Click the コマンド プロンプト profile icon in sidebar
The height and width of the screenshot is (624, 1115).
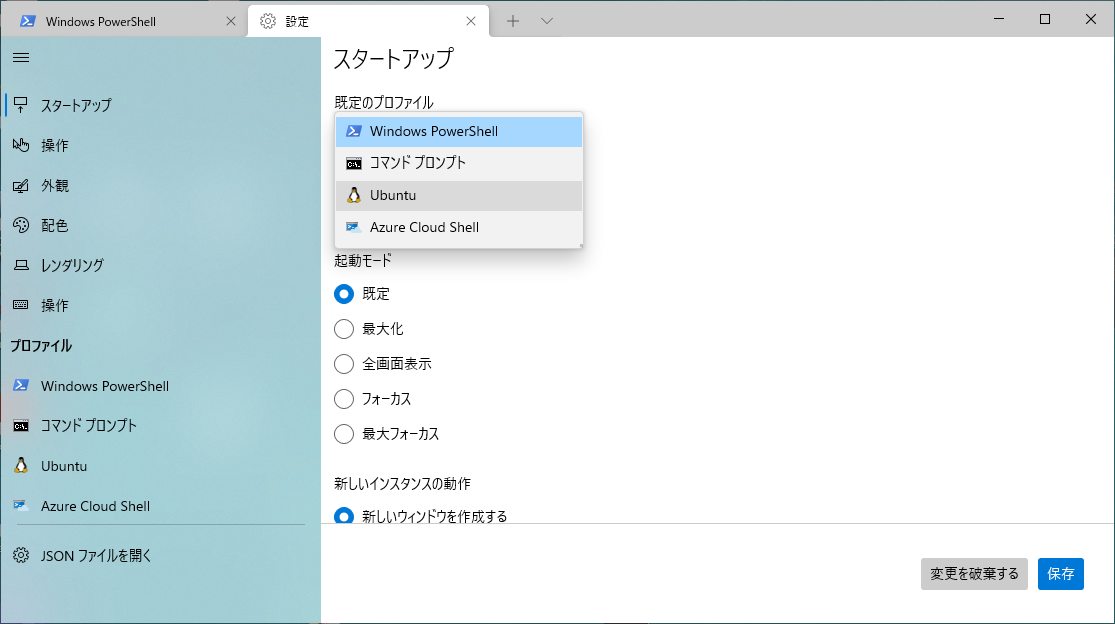click(x=21, y=426)
